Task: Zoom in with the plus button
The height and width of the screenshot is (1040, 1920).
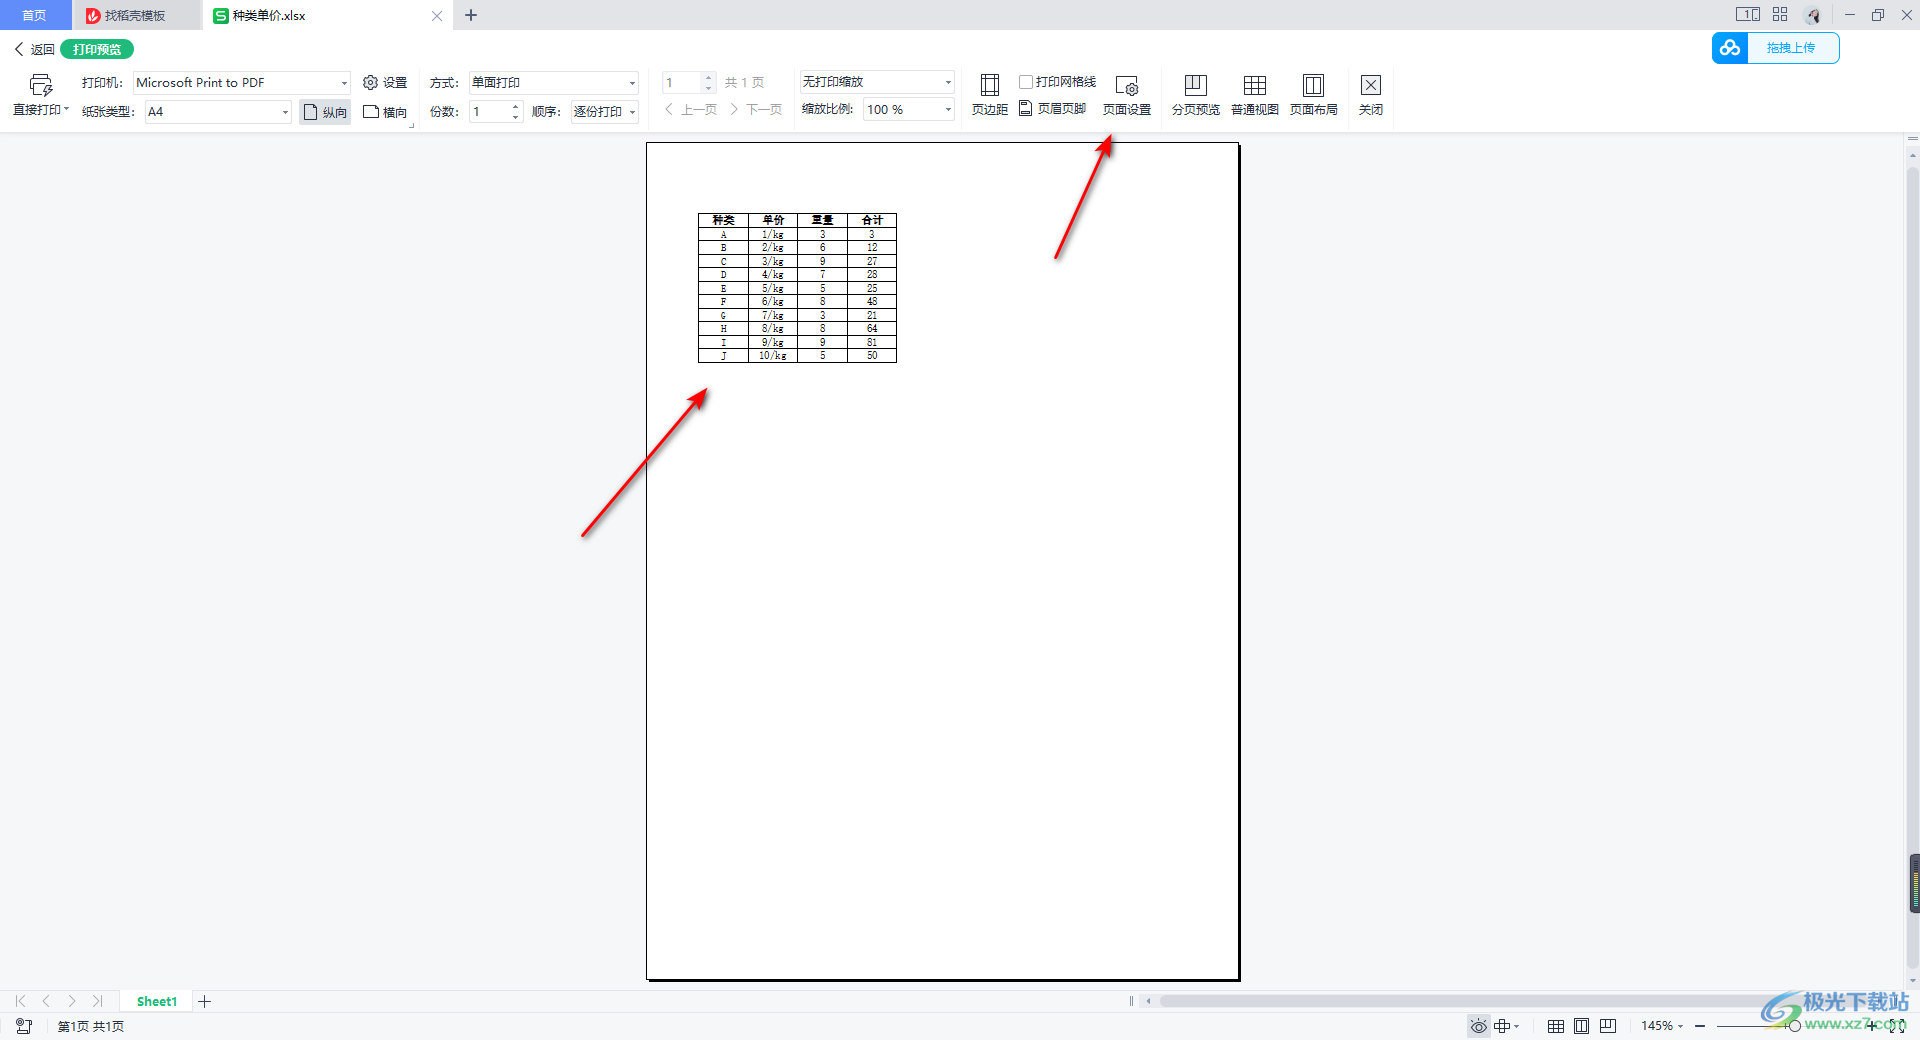Action: point(1872,1026)
